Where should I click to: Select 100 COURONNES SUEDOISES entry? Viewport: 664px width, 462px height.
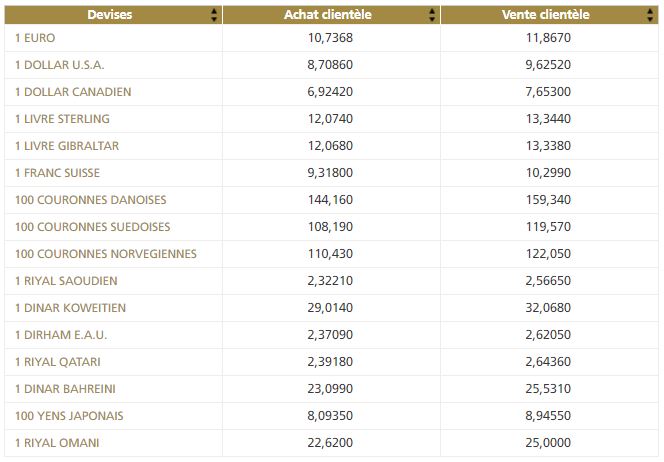(93, 227)
